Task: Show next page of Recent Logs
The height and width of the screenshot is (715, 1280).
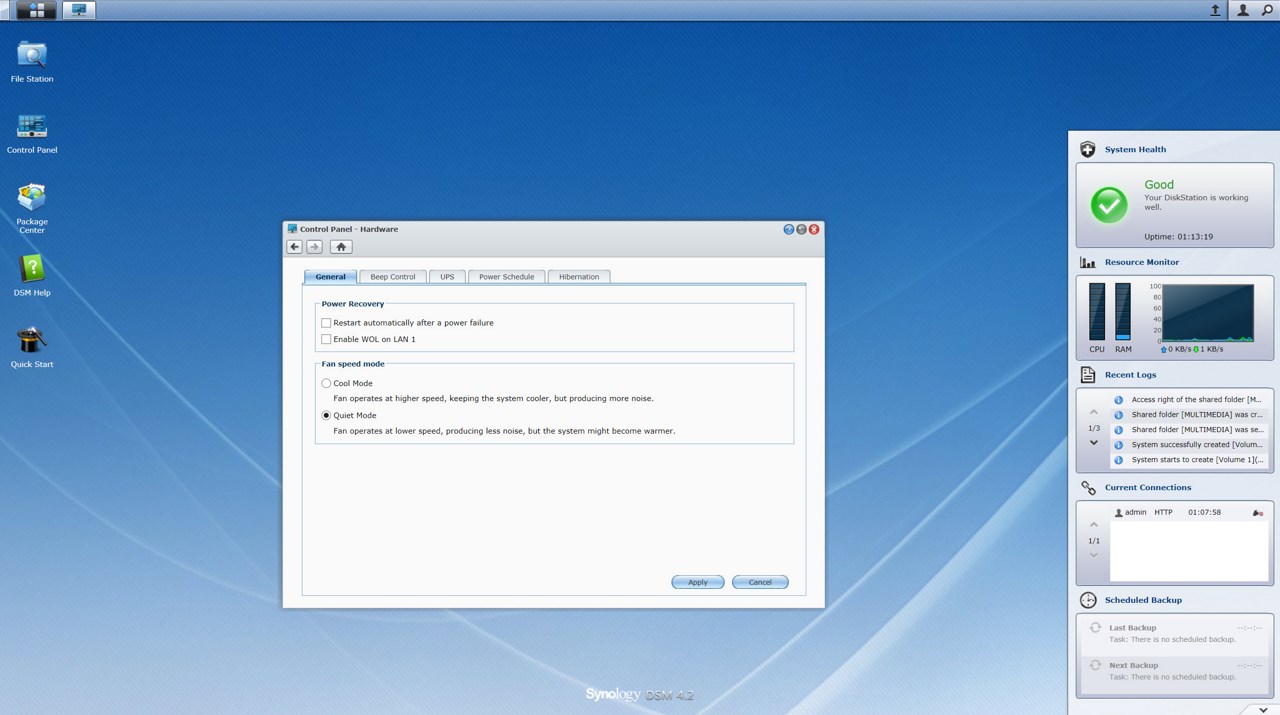Action: tap(1093, 443)
